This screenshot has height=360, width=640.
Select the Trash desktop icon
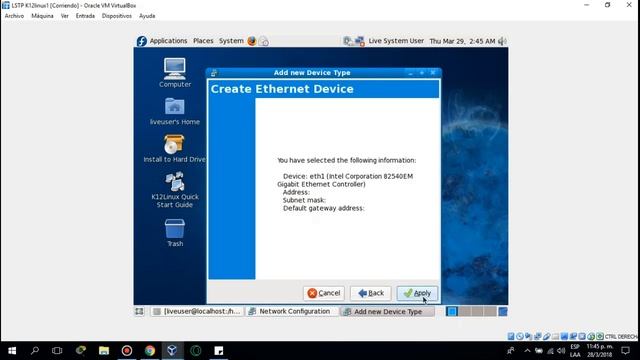tap(175, 233)
